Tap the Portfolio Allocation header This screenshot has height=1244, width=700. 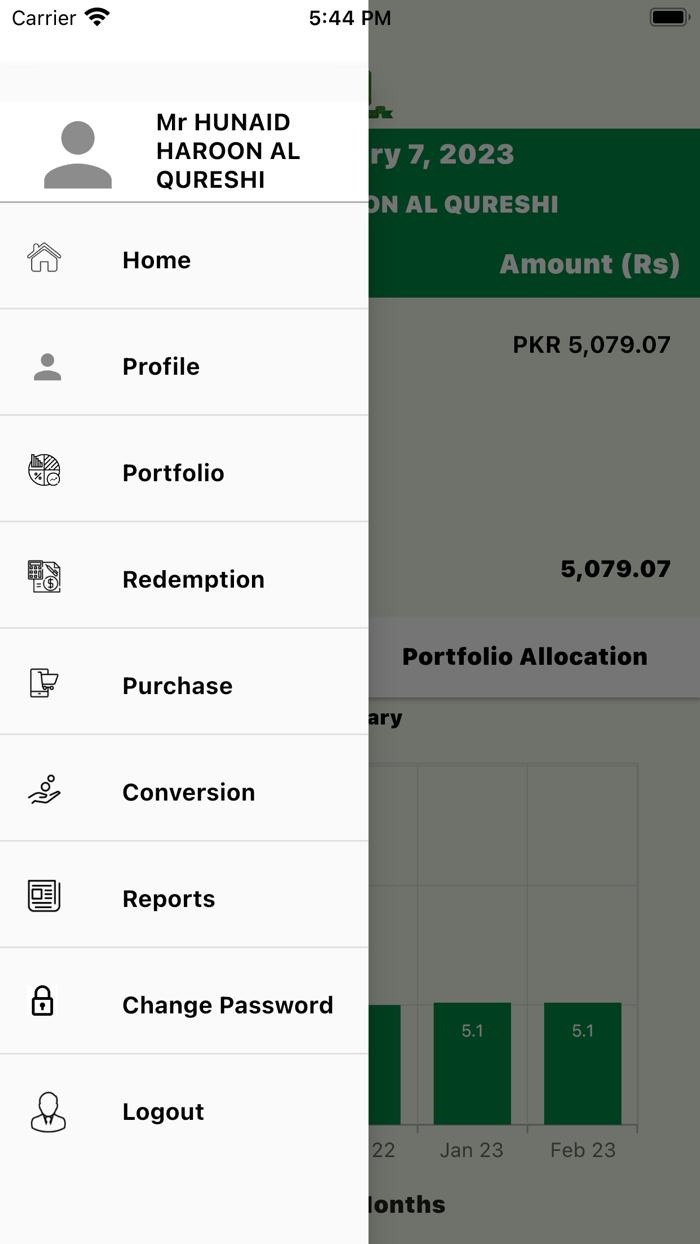coord(524,656)
